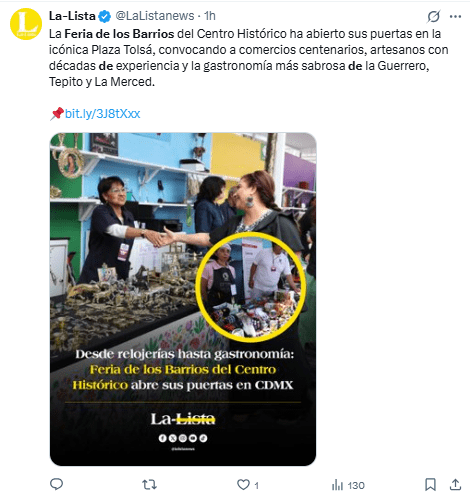
Task: Enlarge the Feria de los Barrios image
Action: pyautogui.click(x=183, y=299)
